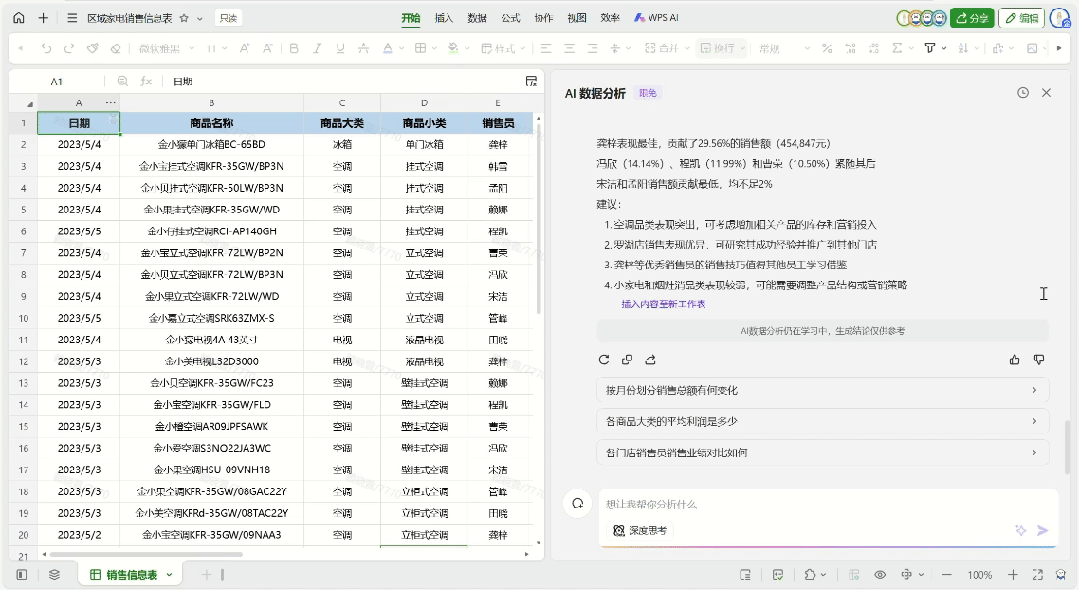Open the borders dropdown
The width and height of the screenshot is (1079, 590).
(x=436, y=48)
